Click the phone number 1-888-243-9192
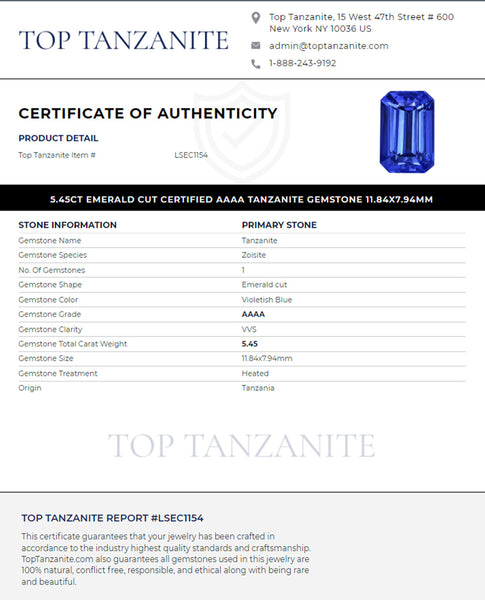 (x=302, y=63)
